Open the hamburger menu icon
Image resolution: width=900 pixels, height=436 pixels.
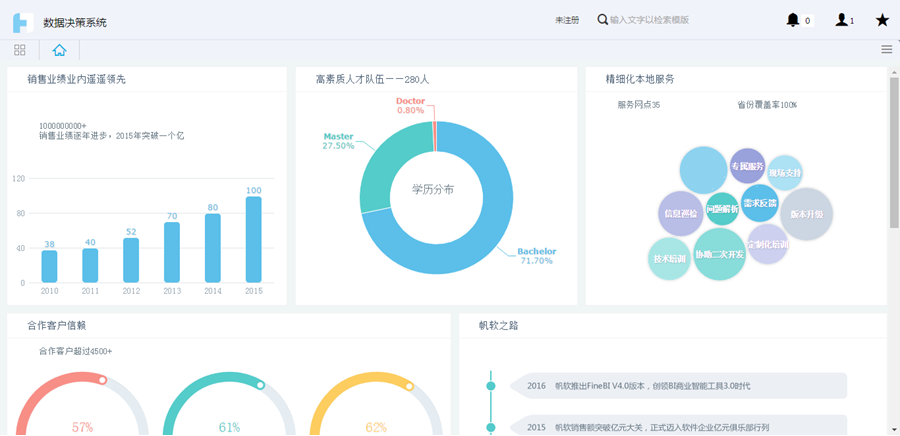pos(887,49)
